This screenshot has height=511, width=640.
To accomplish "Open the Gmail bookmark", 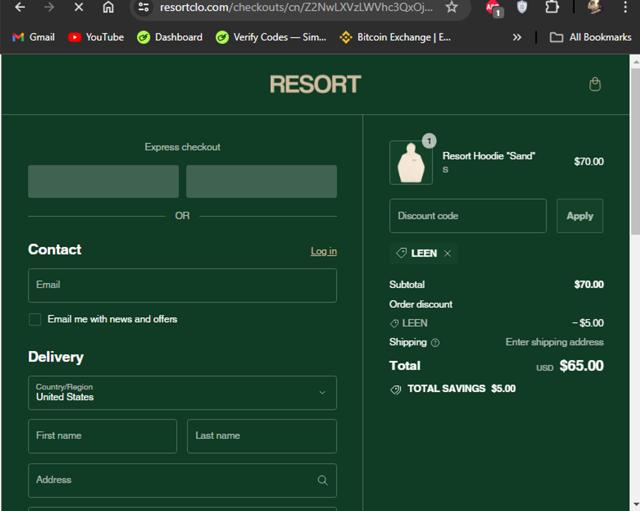I will pos(33,38).
